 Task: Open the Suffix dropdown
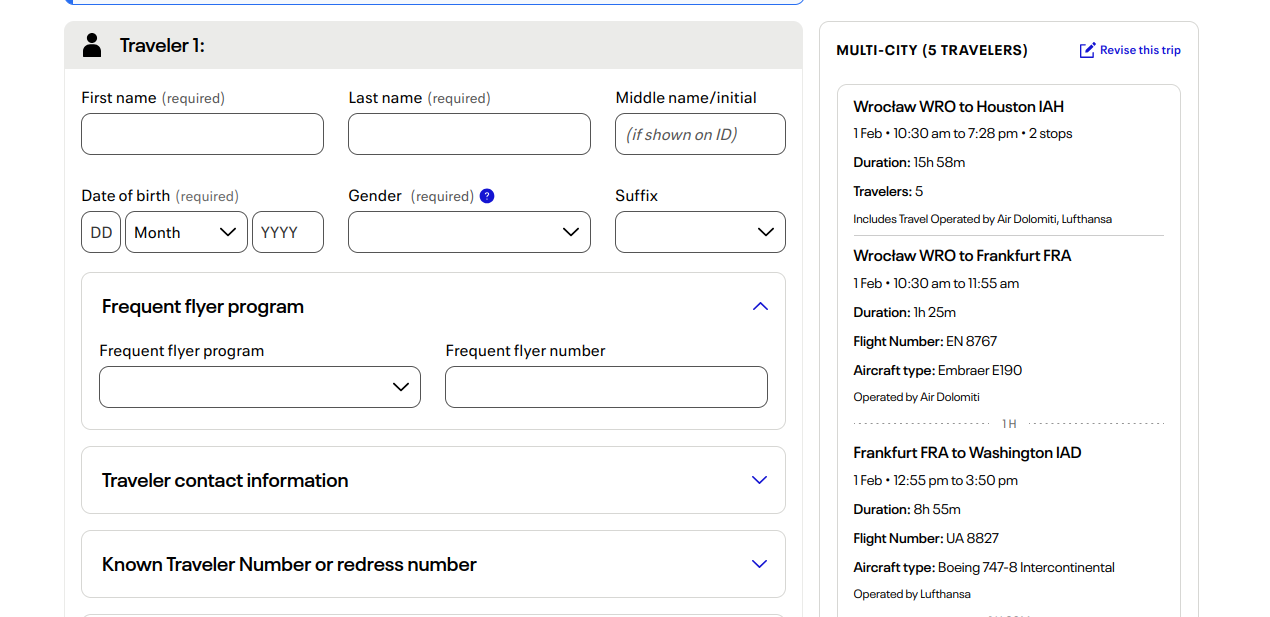pos(700,232)
